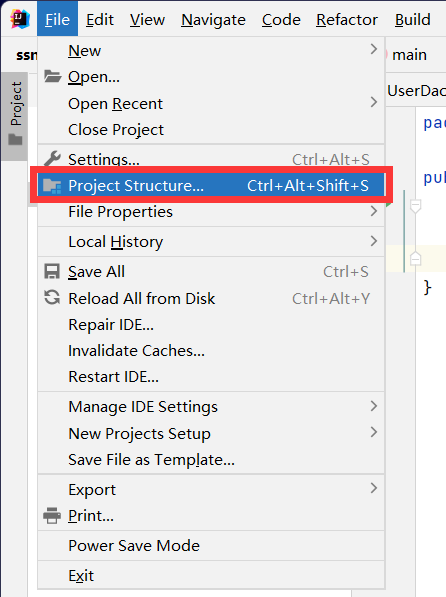This screenshot has width=446, height=597.
Task: Open the Refactor menu
Action: pos(347,19)
